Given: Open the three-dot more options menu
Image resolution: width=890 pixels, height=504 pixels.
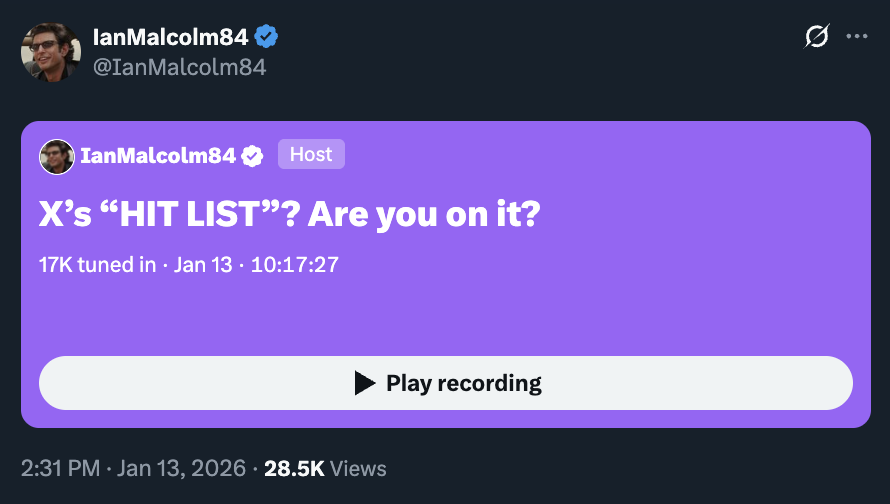Looking at the screenshot, I should (x=857, y=36).
